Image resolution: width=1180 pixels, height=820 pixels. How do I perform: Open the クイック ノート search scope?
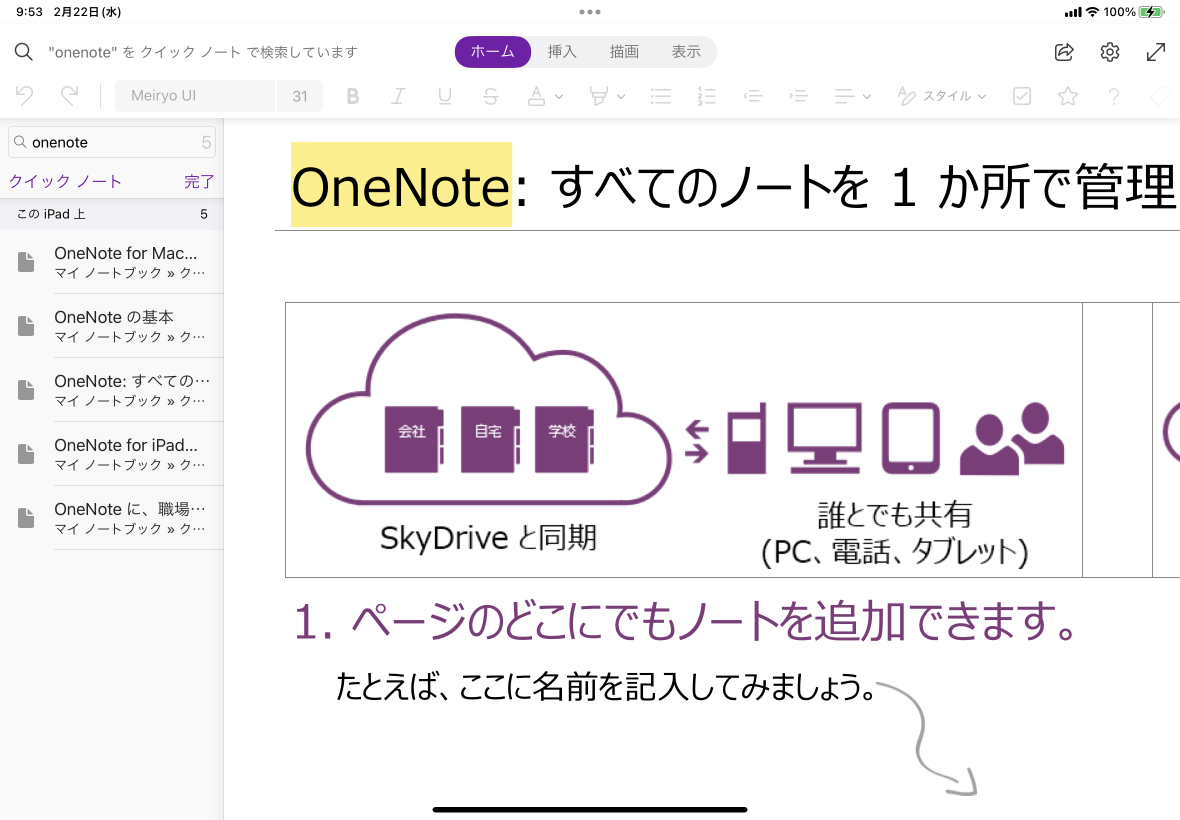tap(65, 181)
